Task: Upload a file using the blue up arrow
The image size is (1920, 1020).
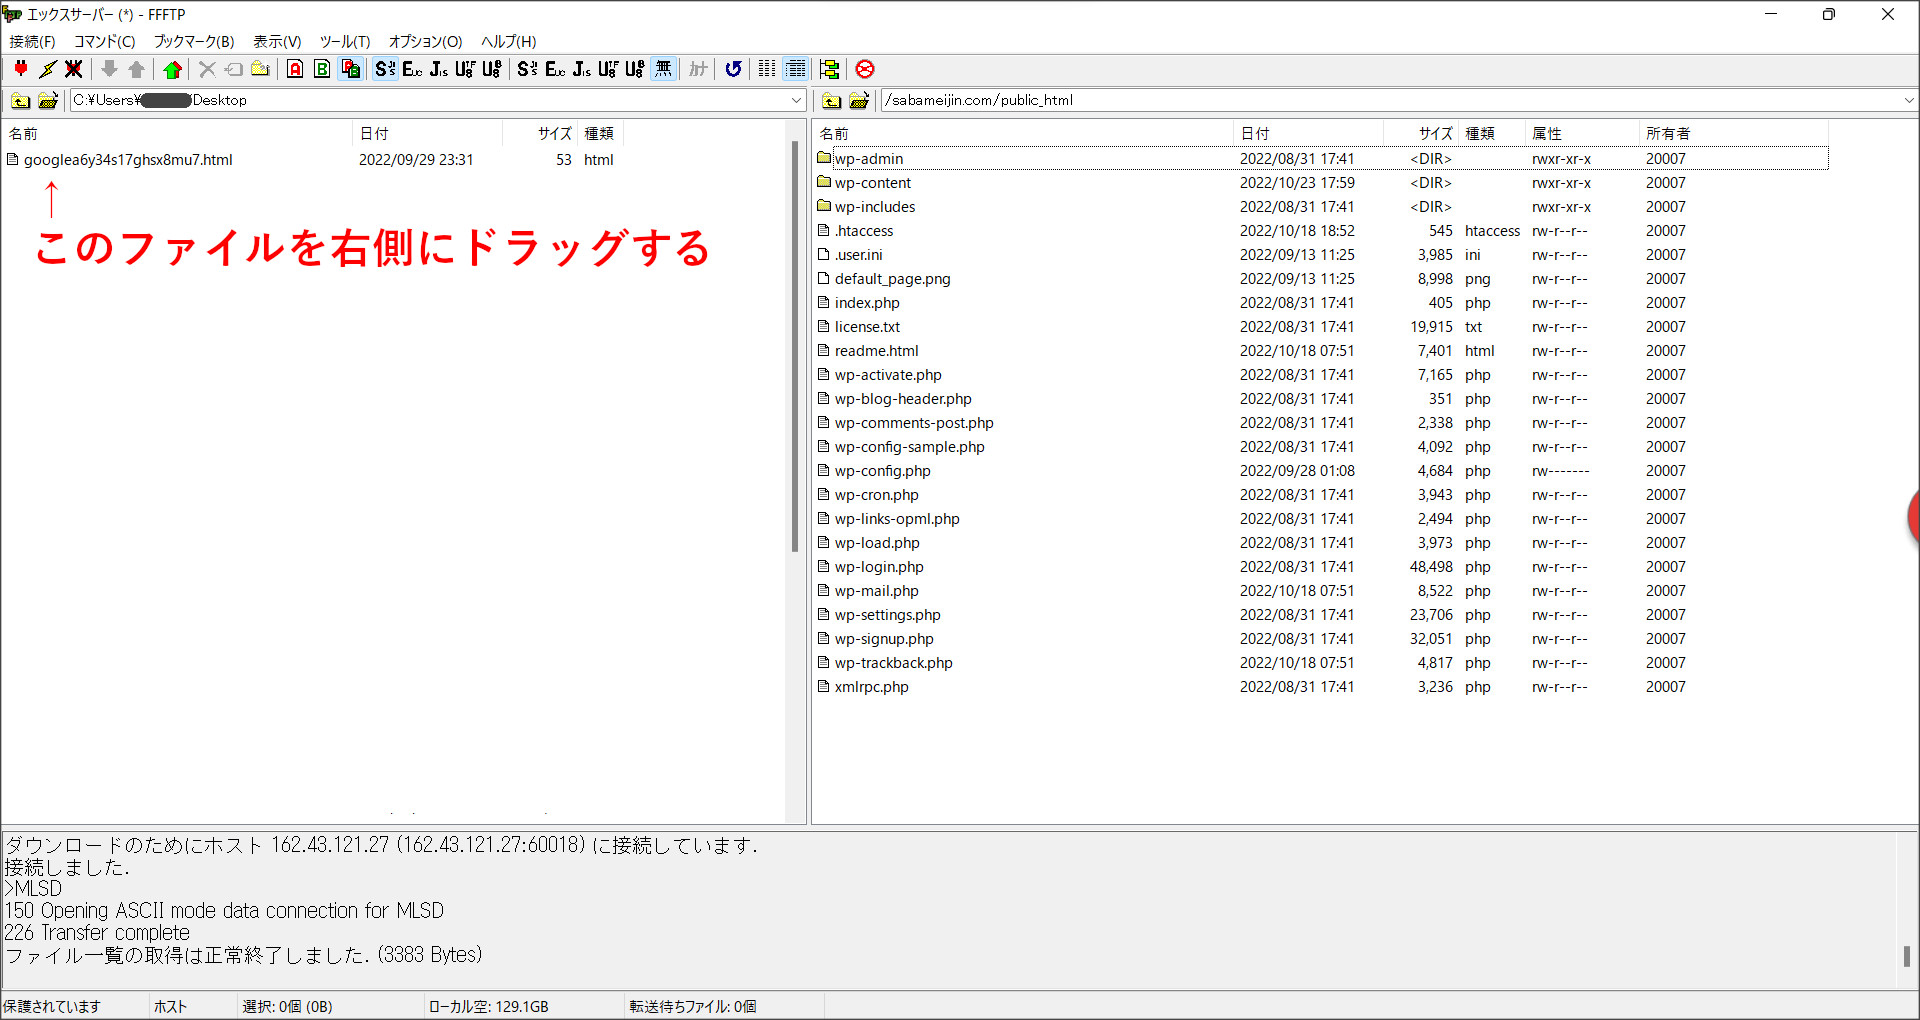Action: [x=136, y=68]
